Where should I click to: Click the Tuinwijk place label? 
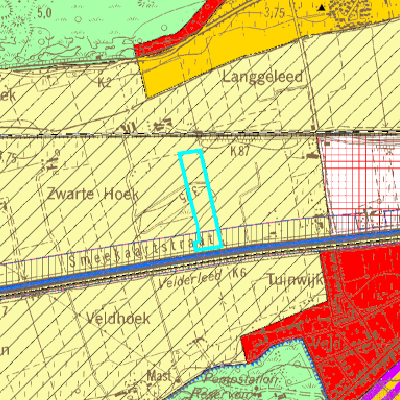[x=296, y=280]
